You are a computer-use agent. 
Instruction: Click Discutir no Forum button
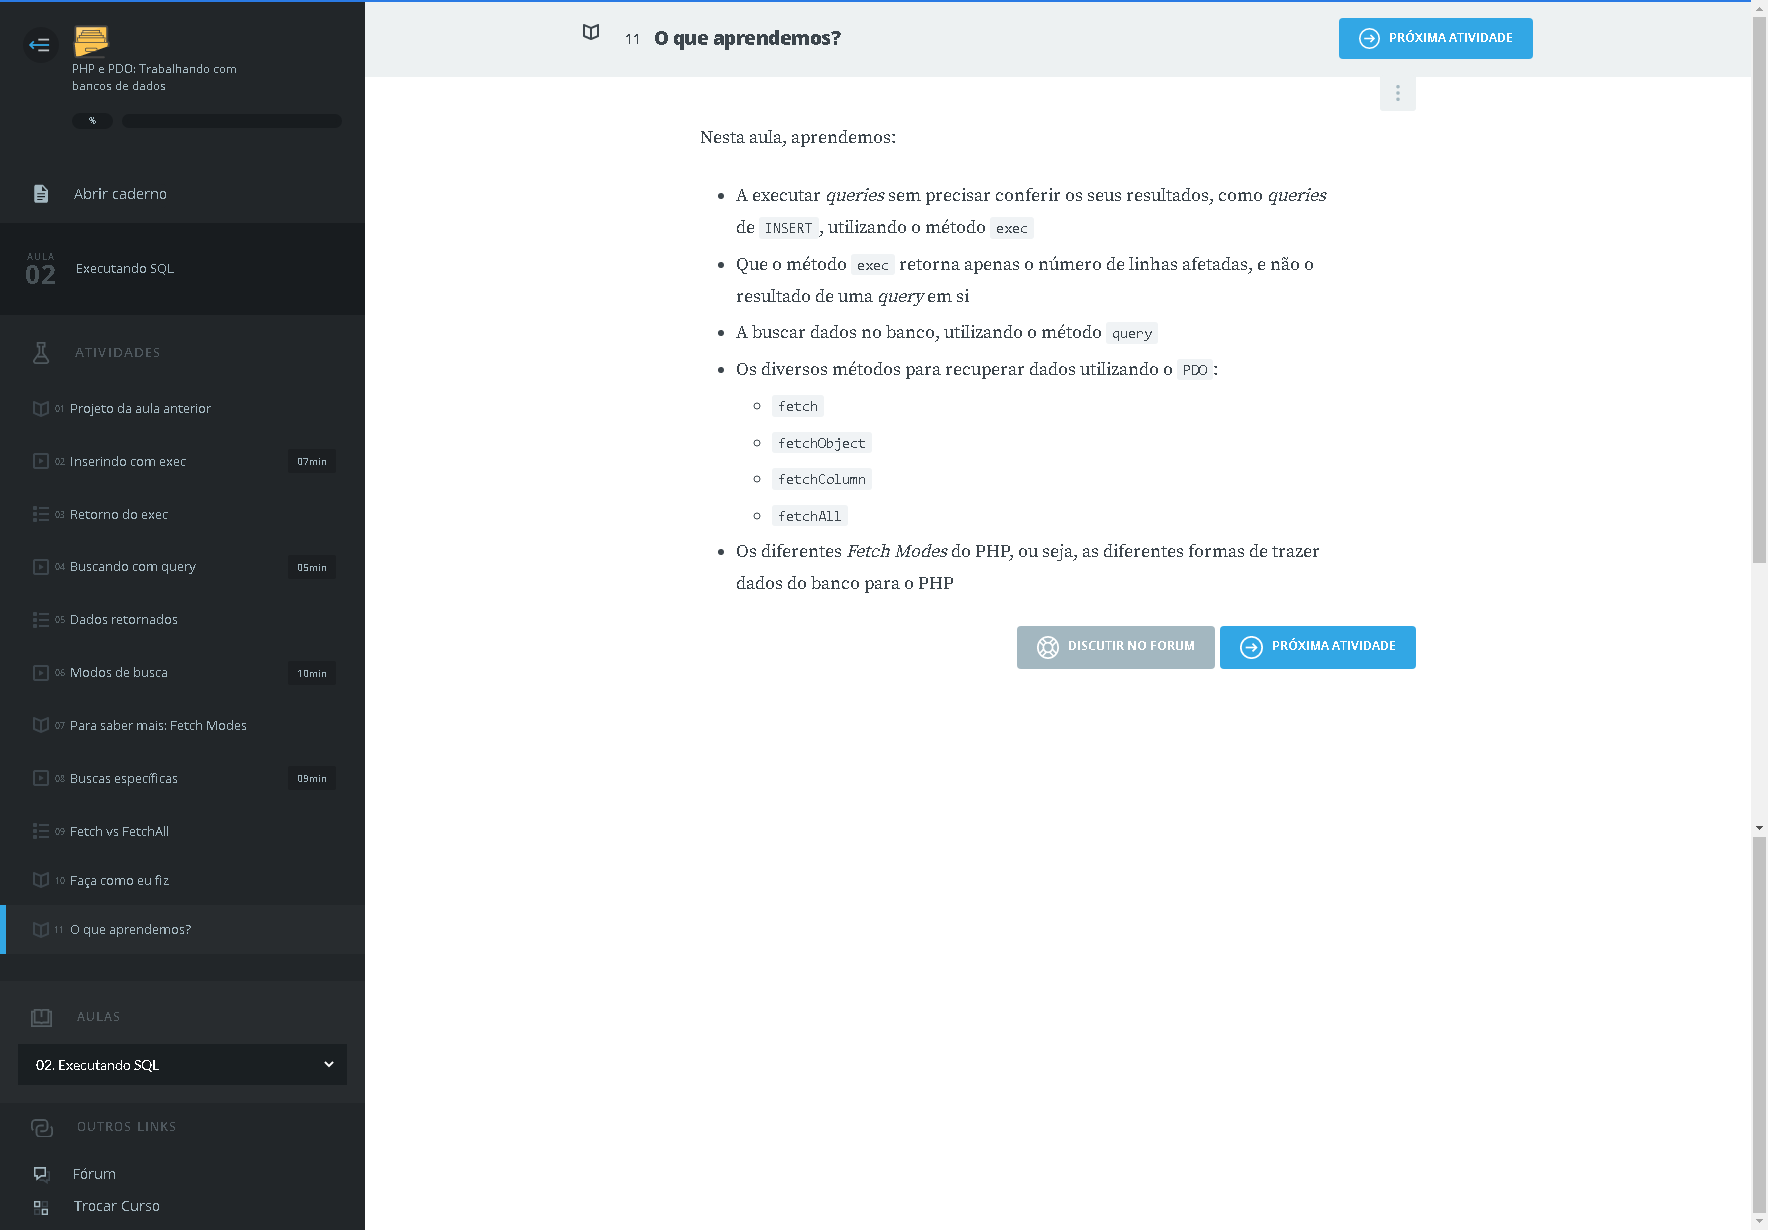(1115, 647)
